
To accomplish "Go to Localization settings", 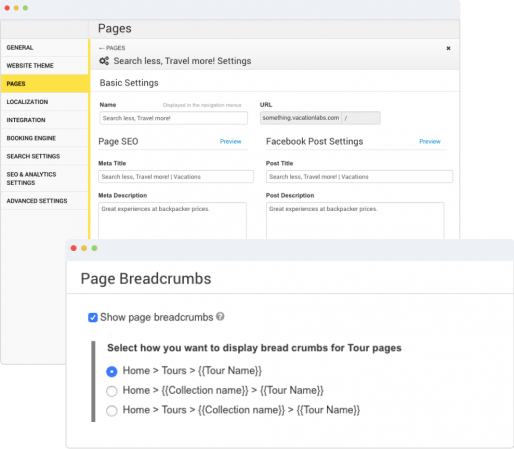I will [45, 102].
